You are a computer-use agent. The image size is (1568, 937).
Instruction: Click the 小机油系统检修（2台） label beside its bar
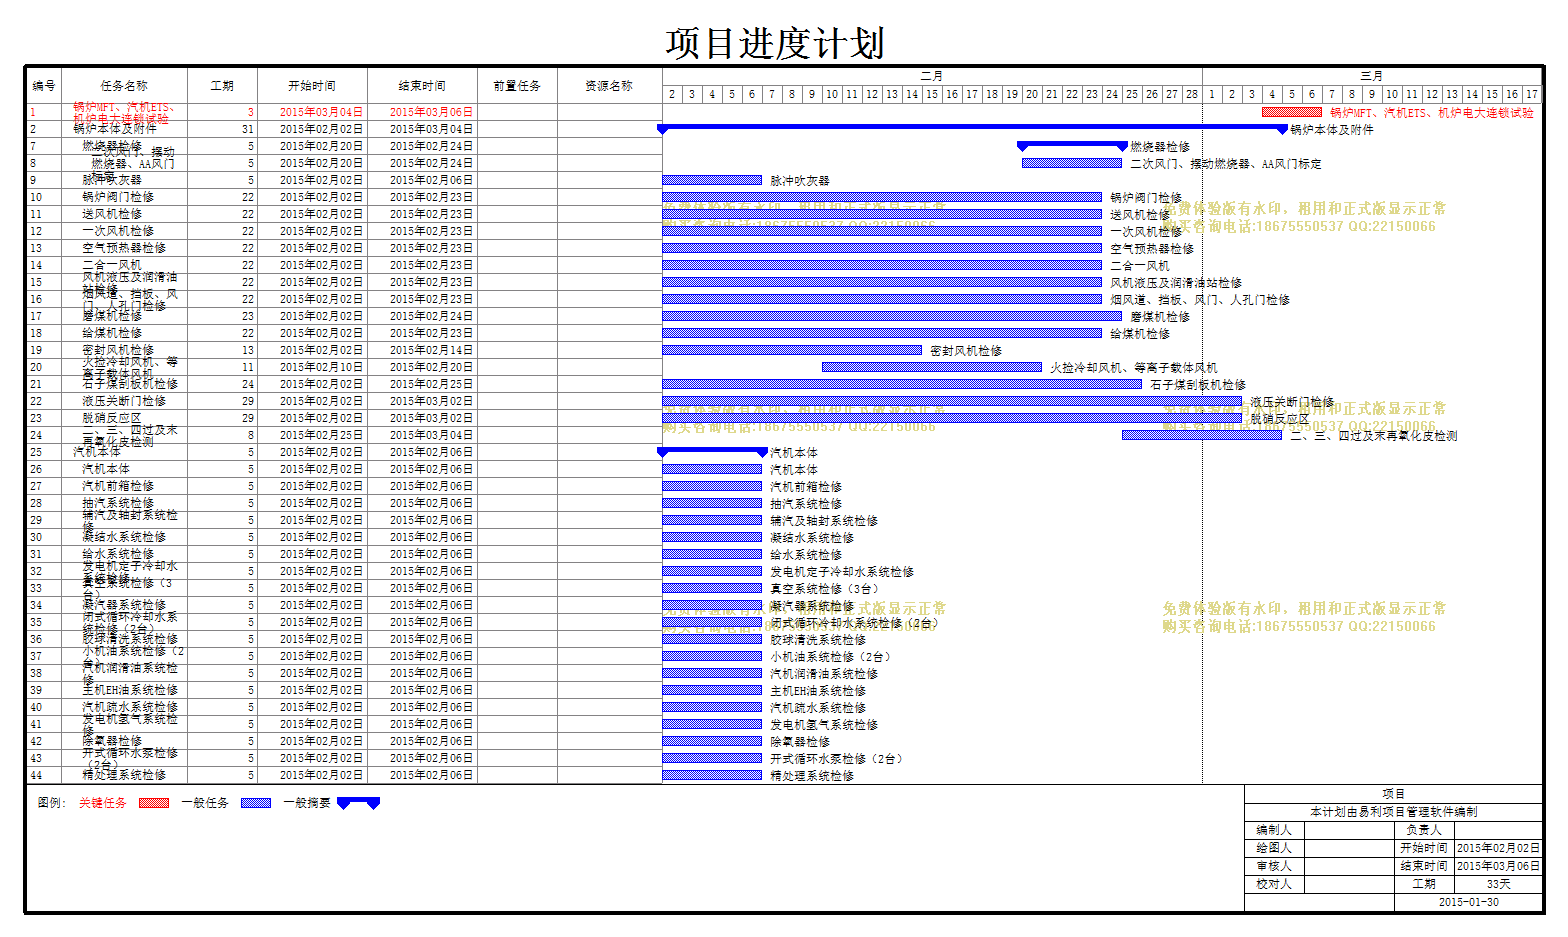coord(830,657)
